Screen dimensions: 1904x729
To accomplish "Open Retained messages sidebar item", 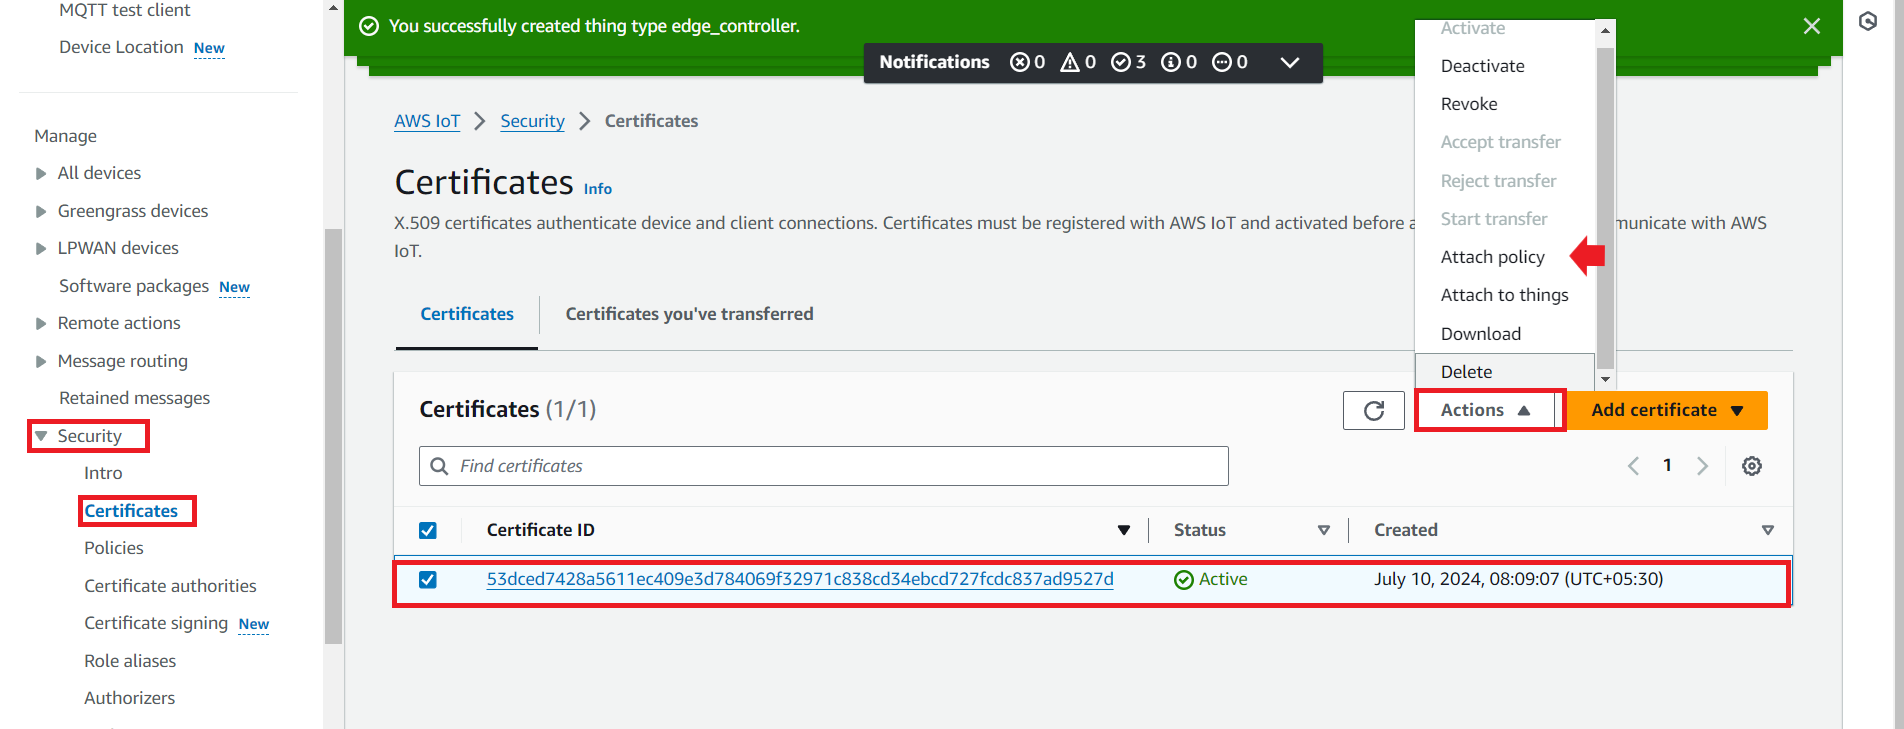I will coord(134,398).
